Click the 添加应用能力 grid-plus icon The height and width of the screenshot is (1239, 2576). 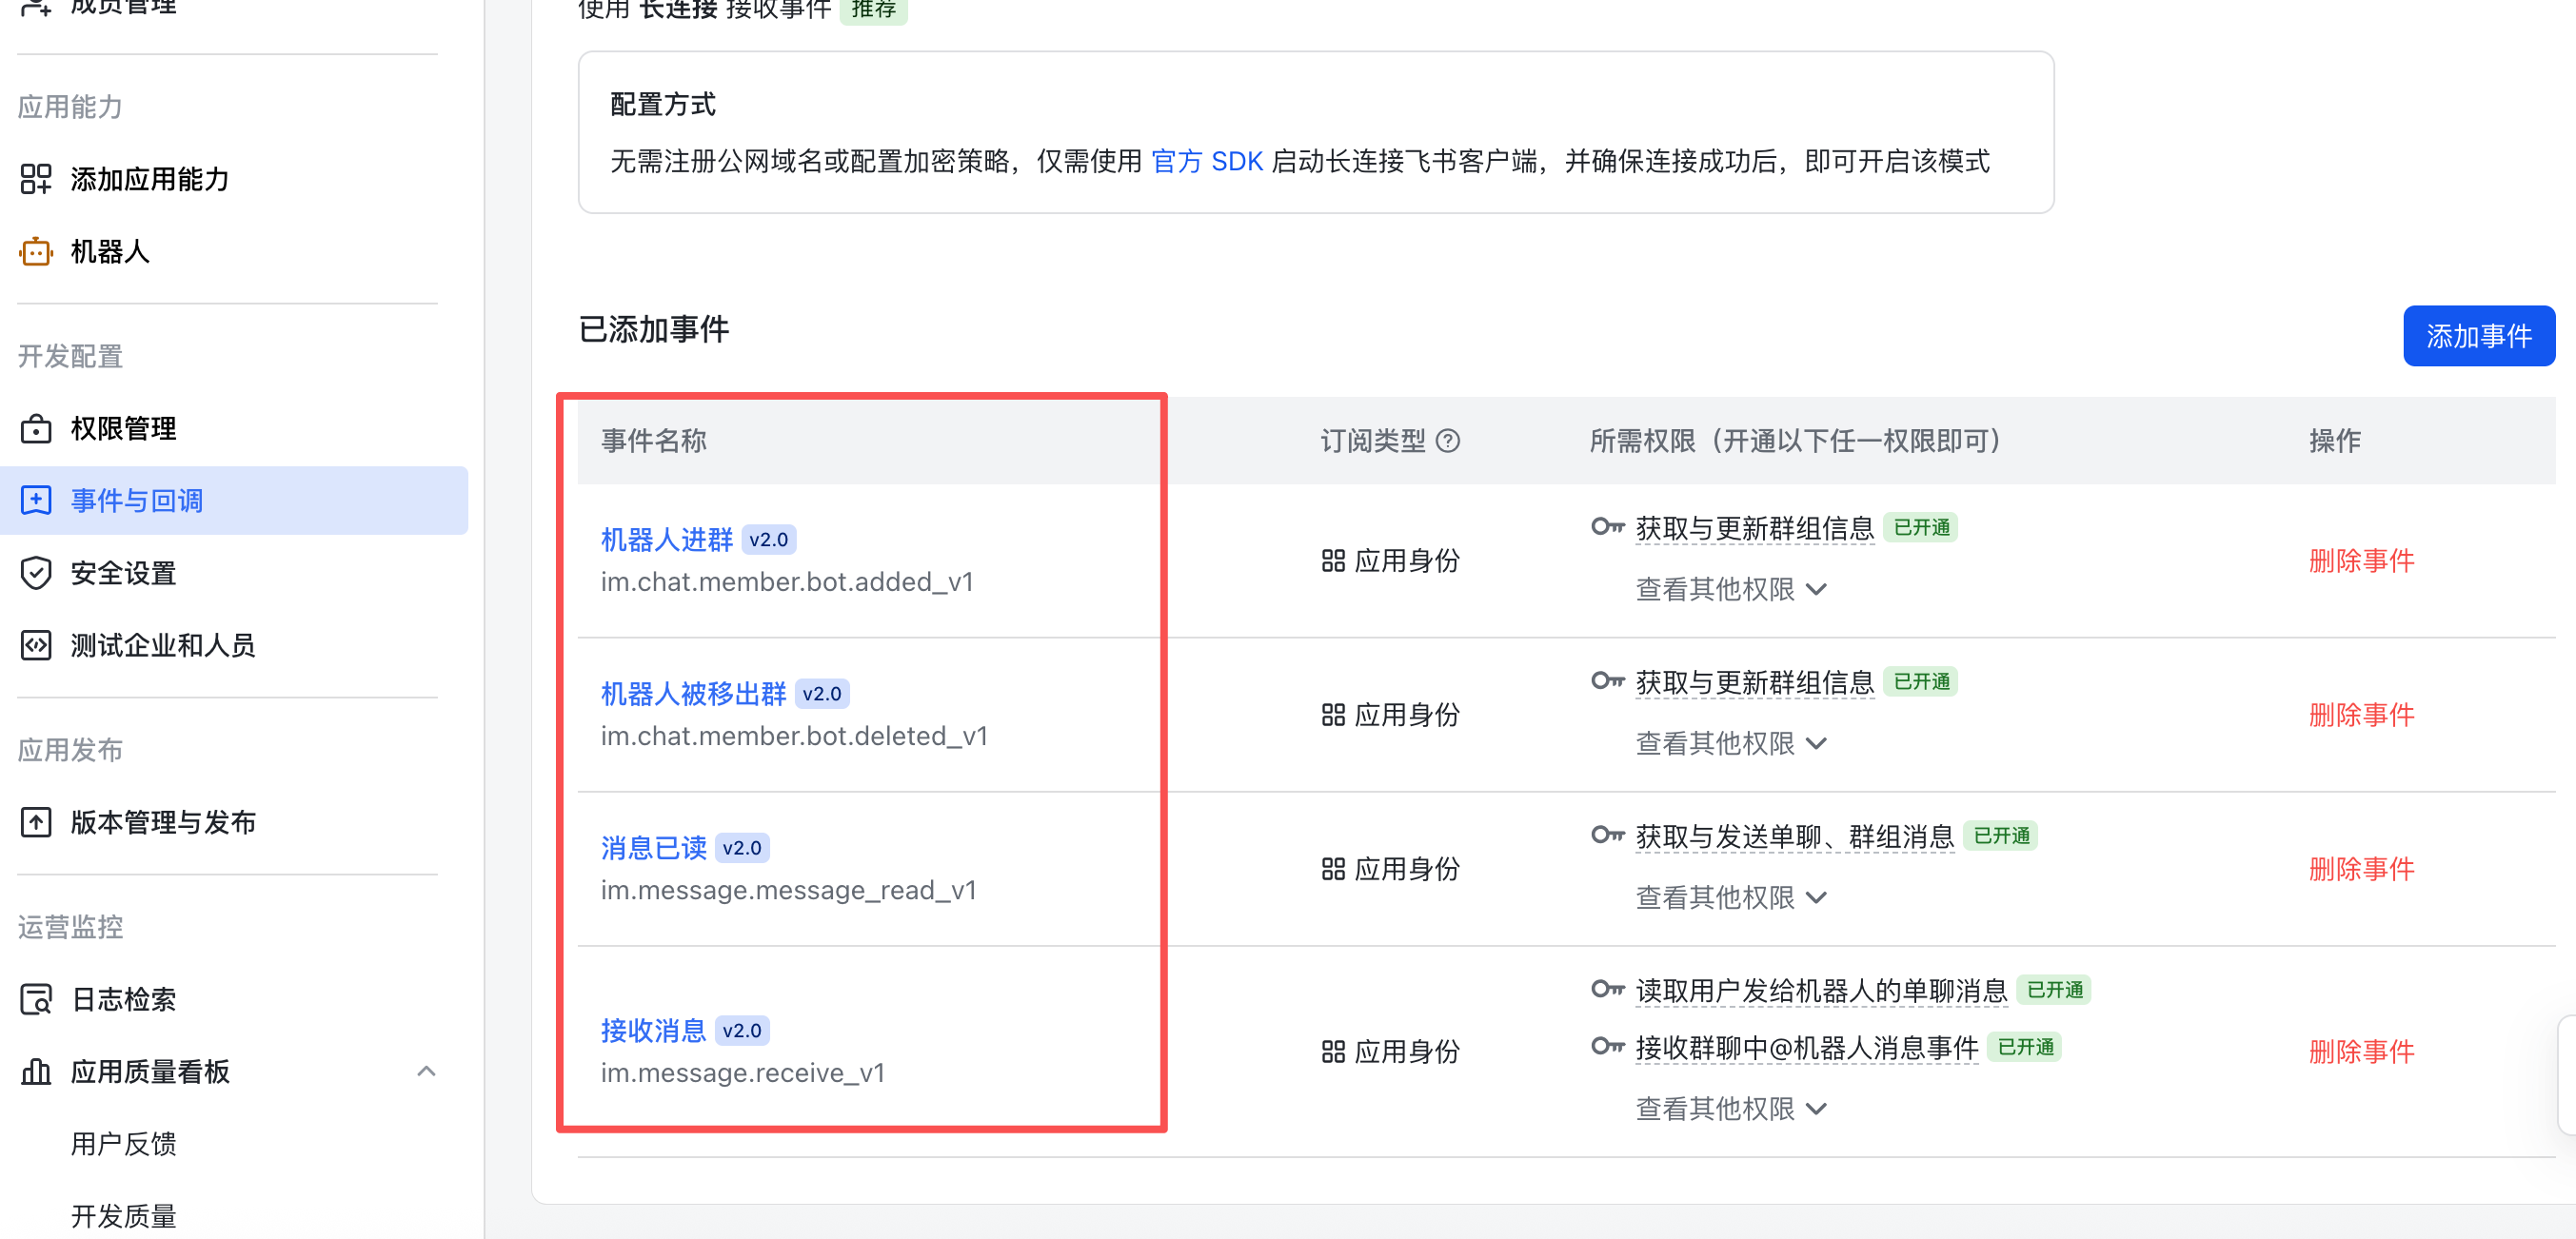tap(36, 179)
